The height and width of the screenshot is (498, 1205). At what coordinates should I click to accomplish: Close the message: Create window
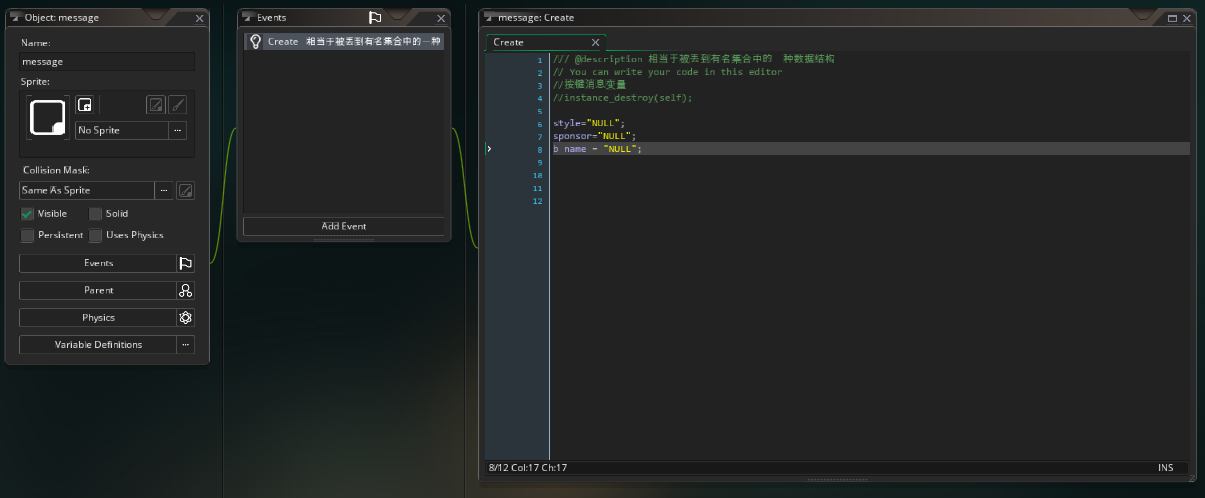[x=1187, y=17]
